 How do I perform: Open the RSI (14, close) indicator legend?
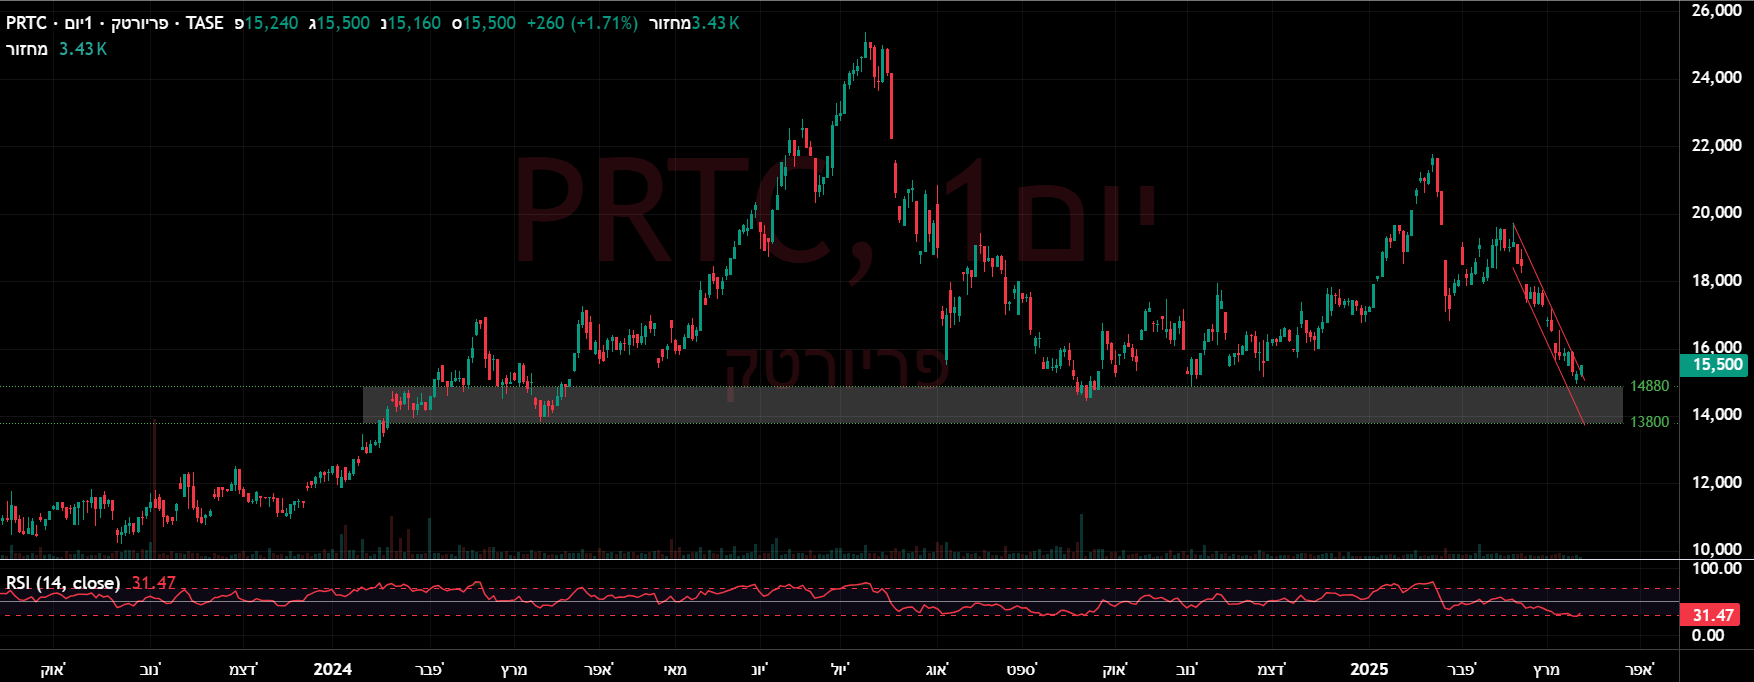tap(63, 583)
